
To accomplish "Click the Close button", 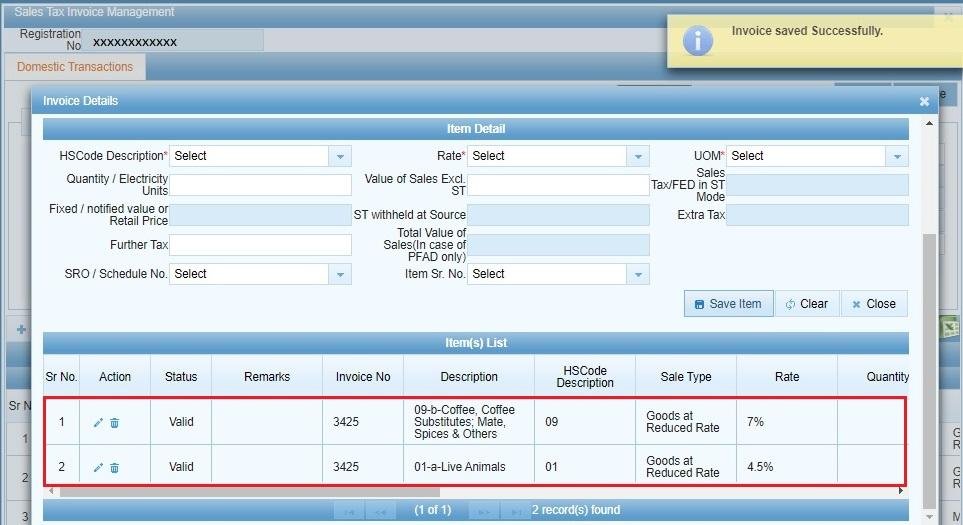I will point(874,304).
